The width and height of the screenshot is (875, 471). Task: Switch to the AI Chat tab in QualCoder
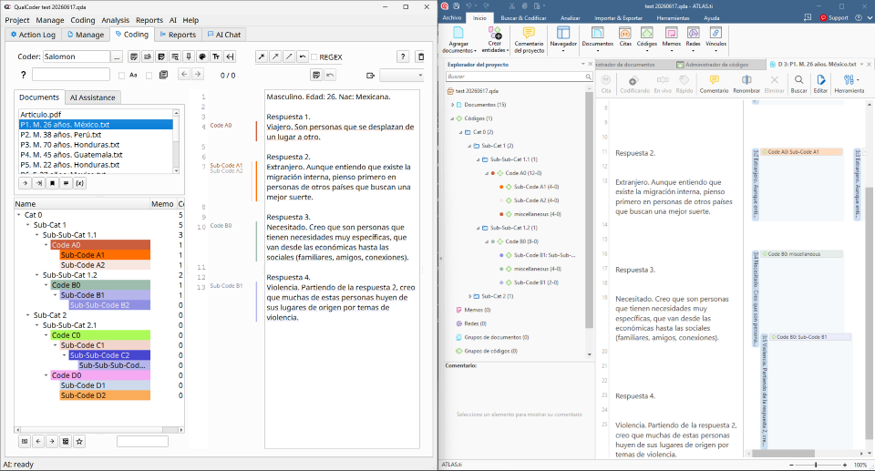[224, 35]
